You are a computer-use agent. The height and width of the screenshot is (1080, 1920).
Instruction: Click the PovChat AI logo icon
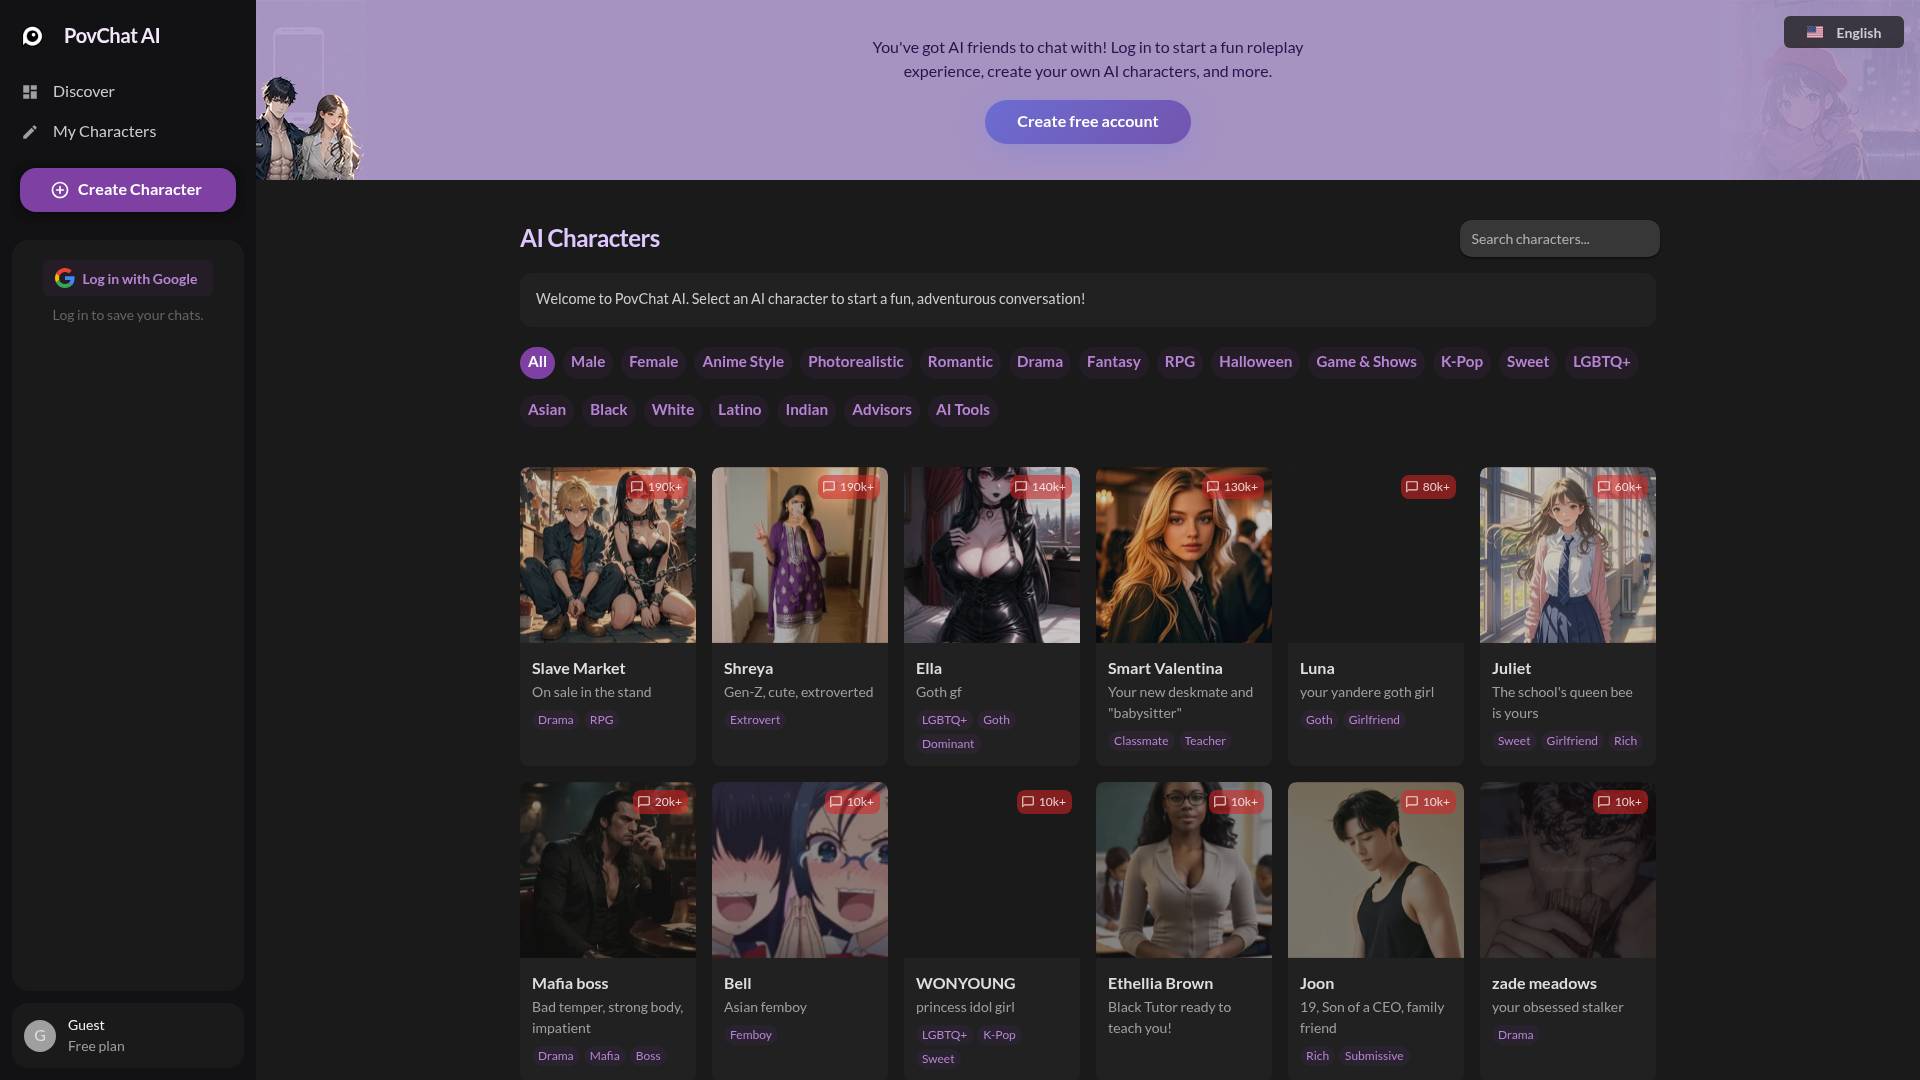(x=32, y=36)
